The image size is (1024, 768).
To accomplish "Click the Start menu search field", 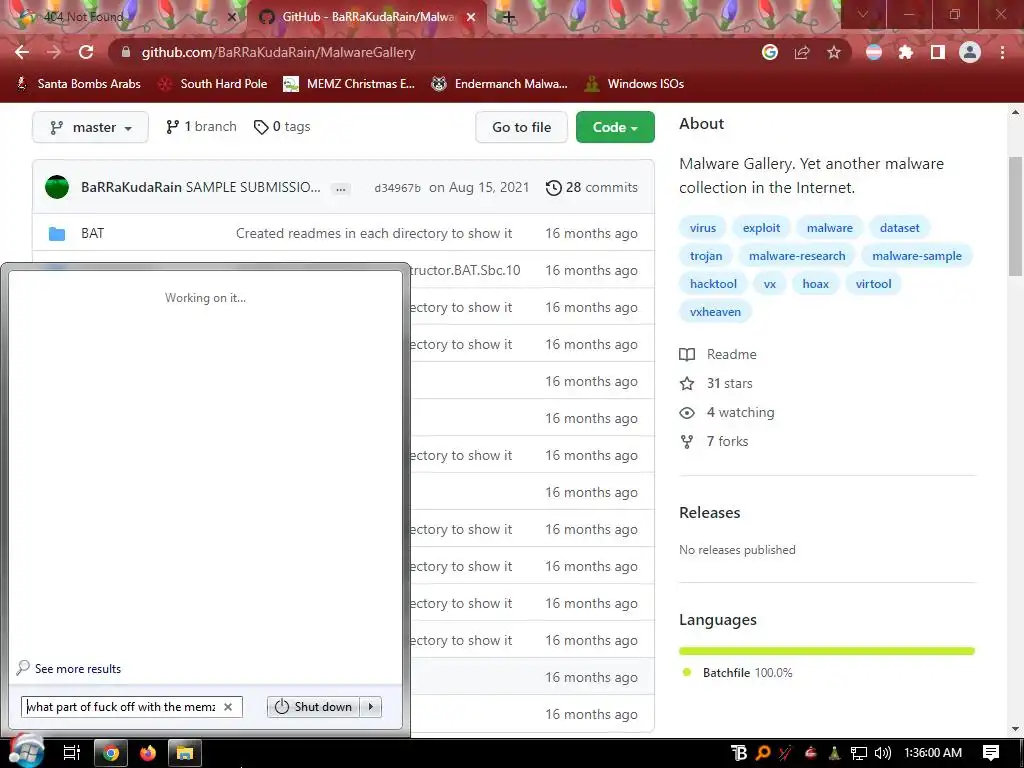I will point(132,707).
